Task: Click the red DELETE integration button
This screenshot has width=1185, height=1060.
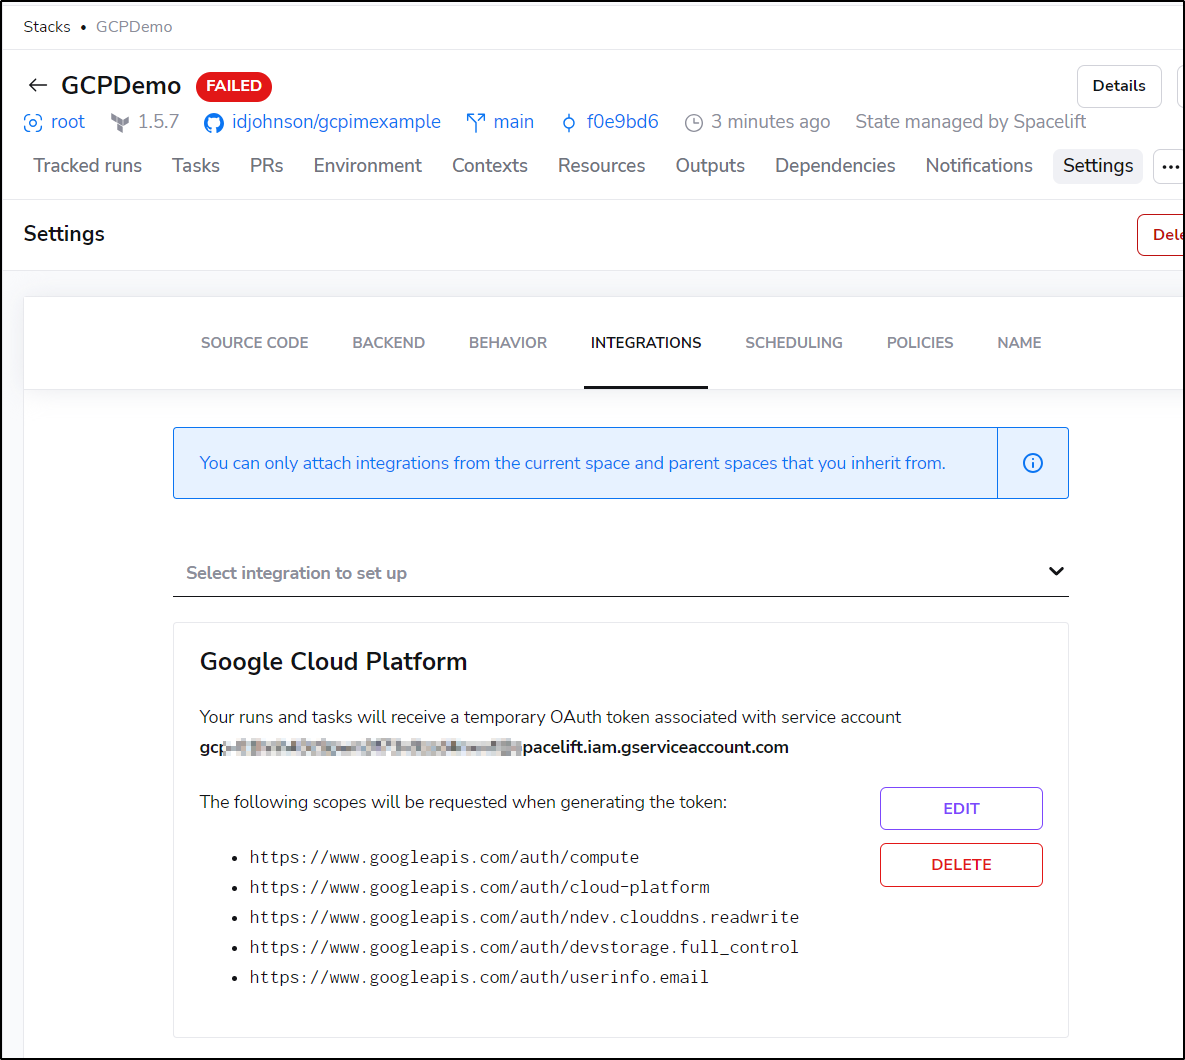Action: pyautogui.click(x=961, y=865)
